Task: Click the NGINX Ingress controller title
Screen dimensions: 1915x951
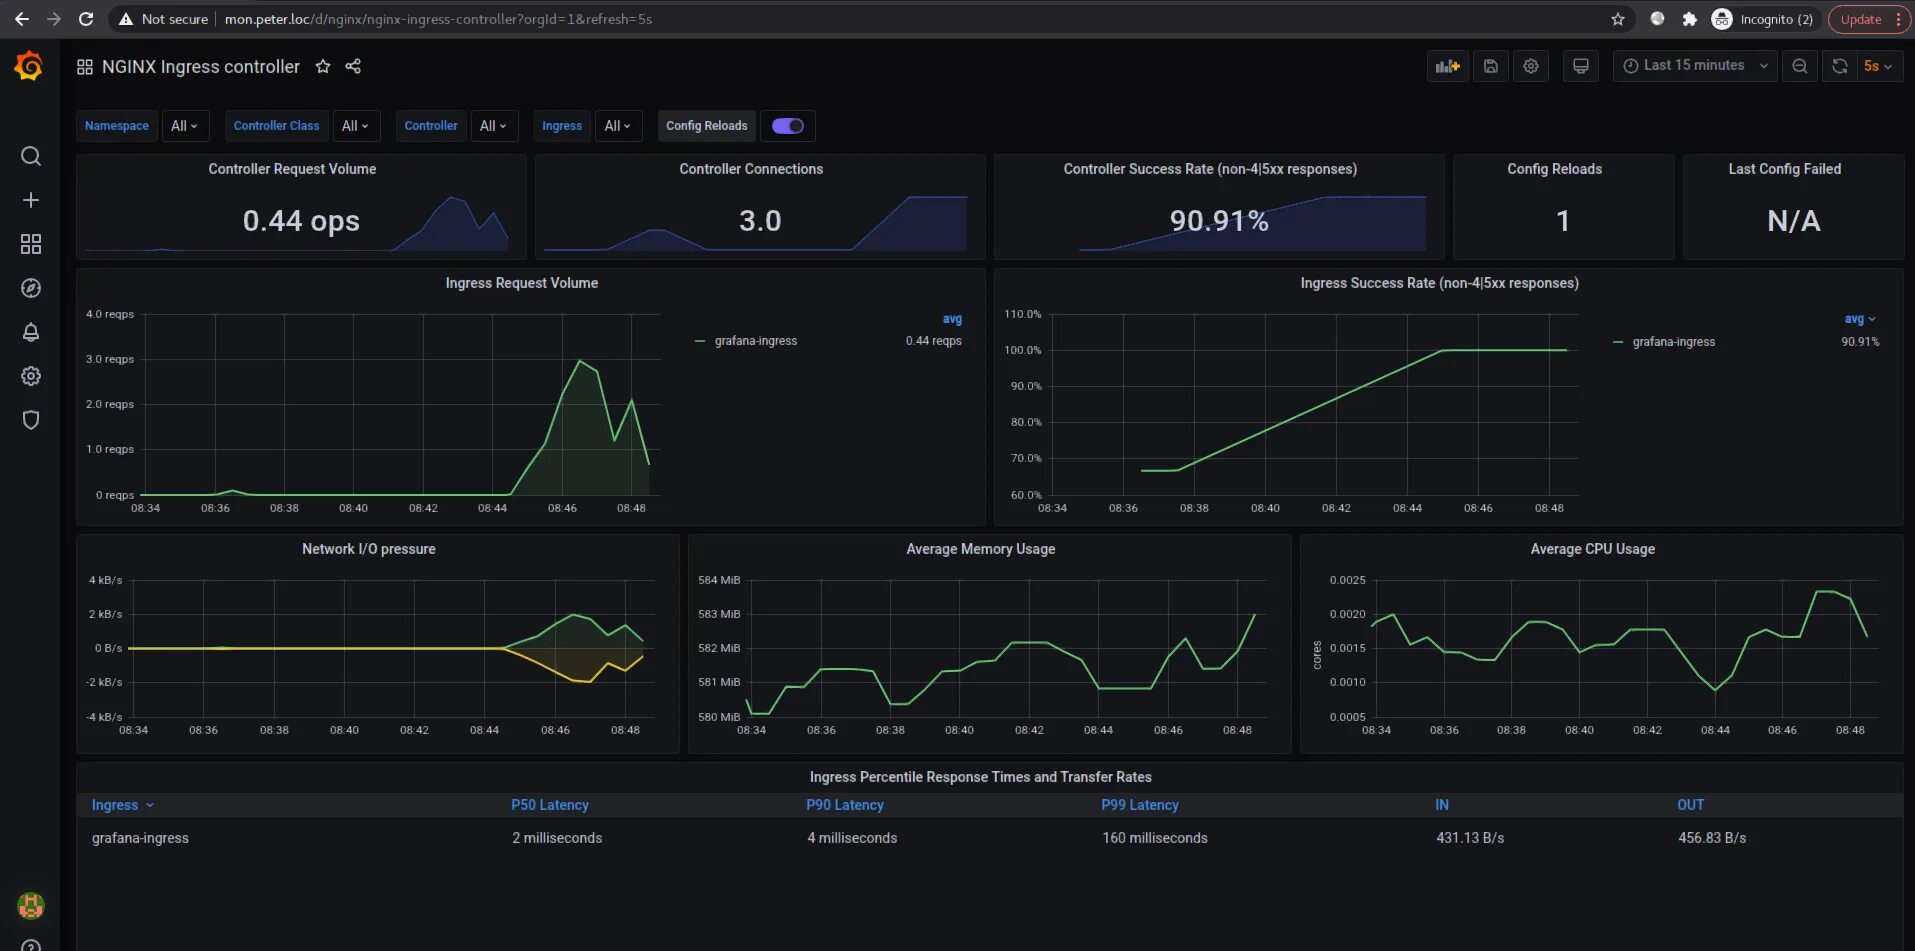Action: coord(200,67)
